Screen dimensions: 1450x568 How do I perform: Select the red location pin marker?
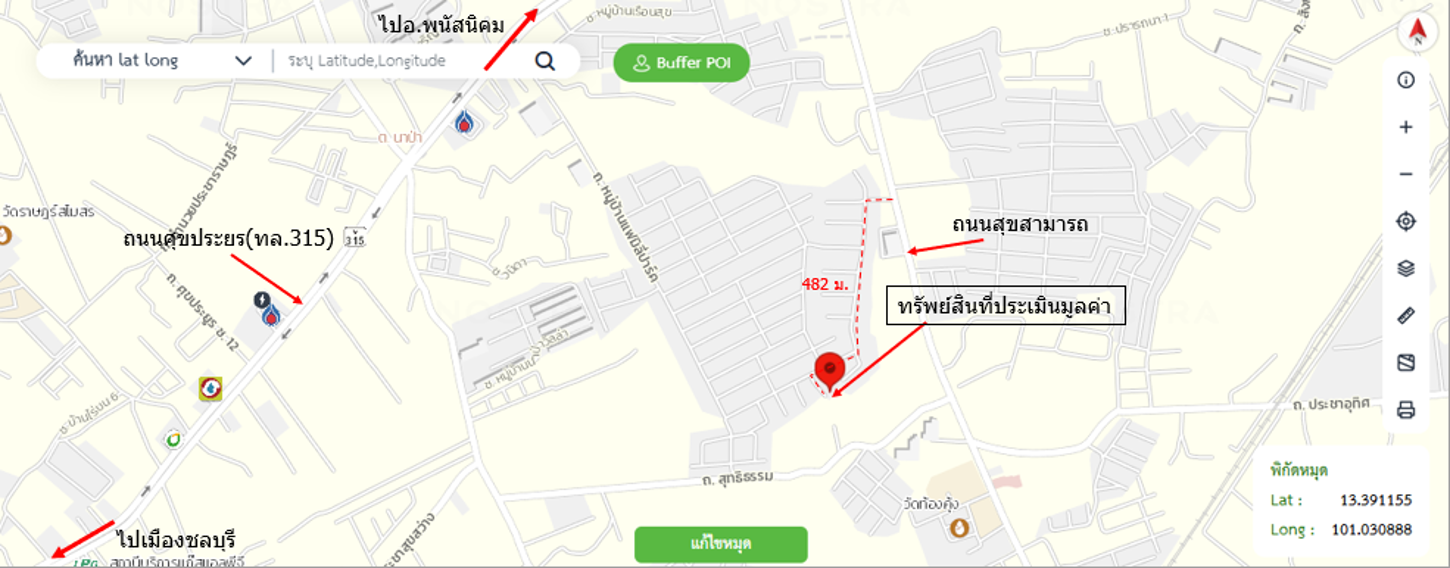829,372
